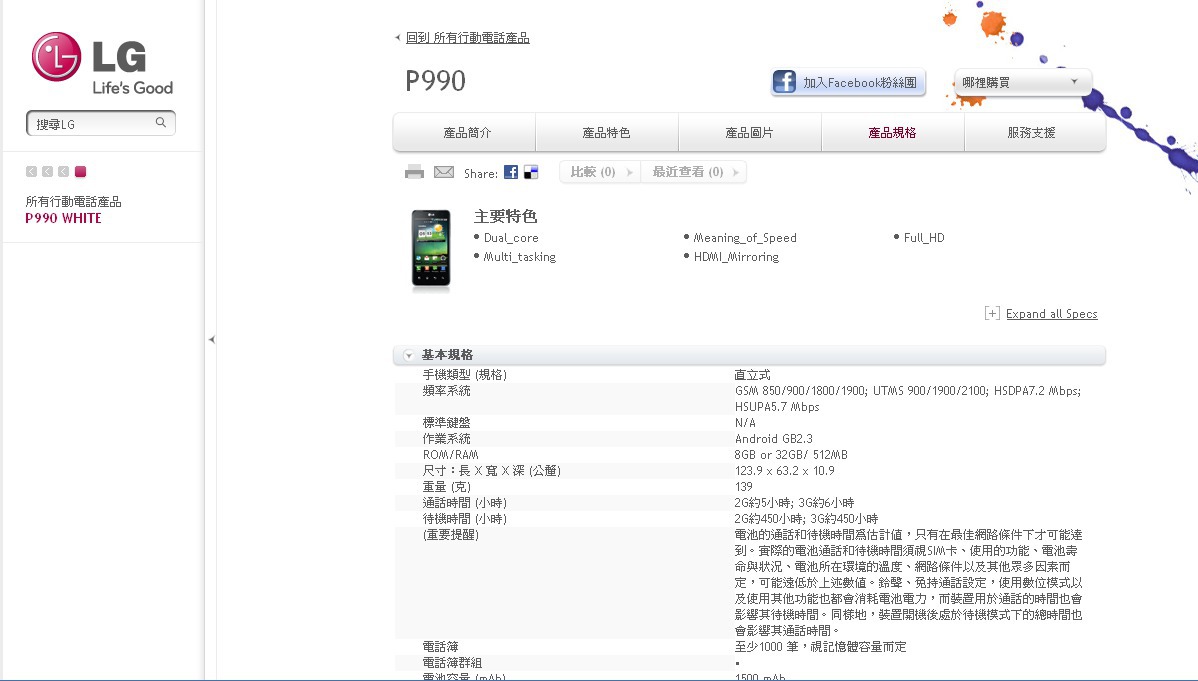Collapse the sidebar with the small arrow
The width and height of the screenshot is (1198, 681).
212,339
